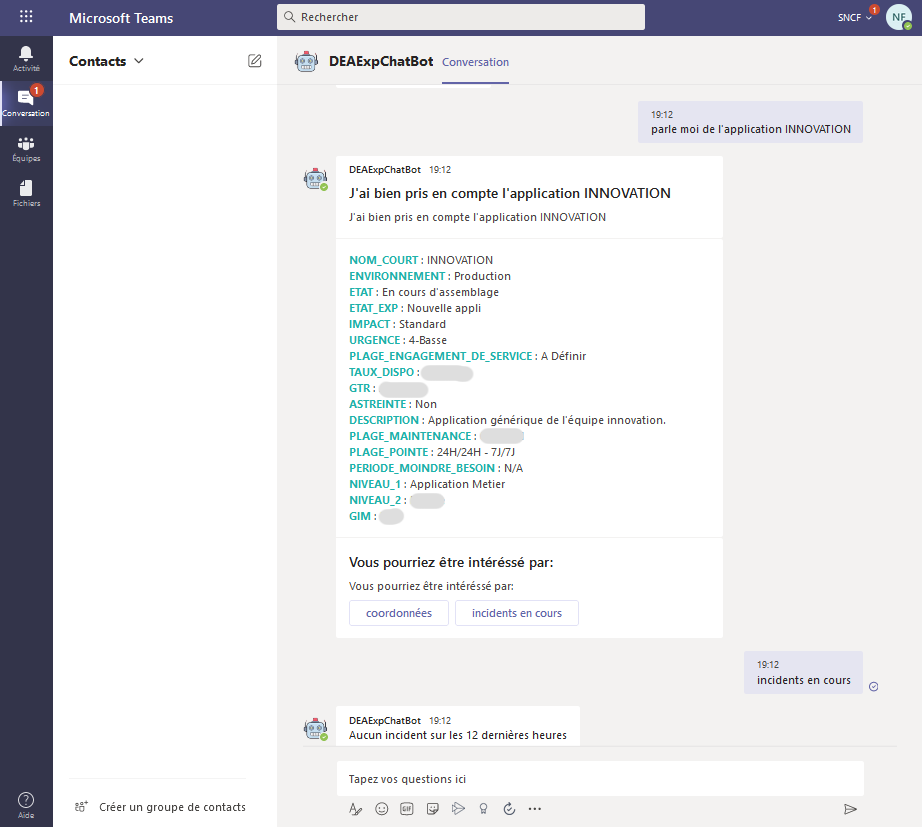Send the message with arrow icon
This screenshot has width=922, height=827.
coord(850,809)
